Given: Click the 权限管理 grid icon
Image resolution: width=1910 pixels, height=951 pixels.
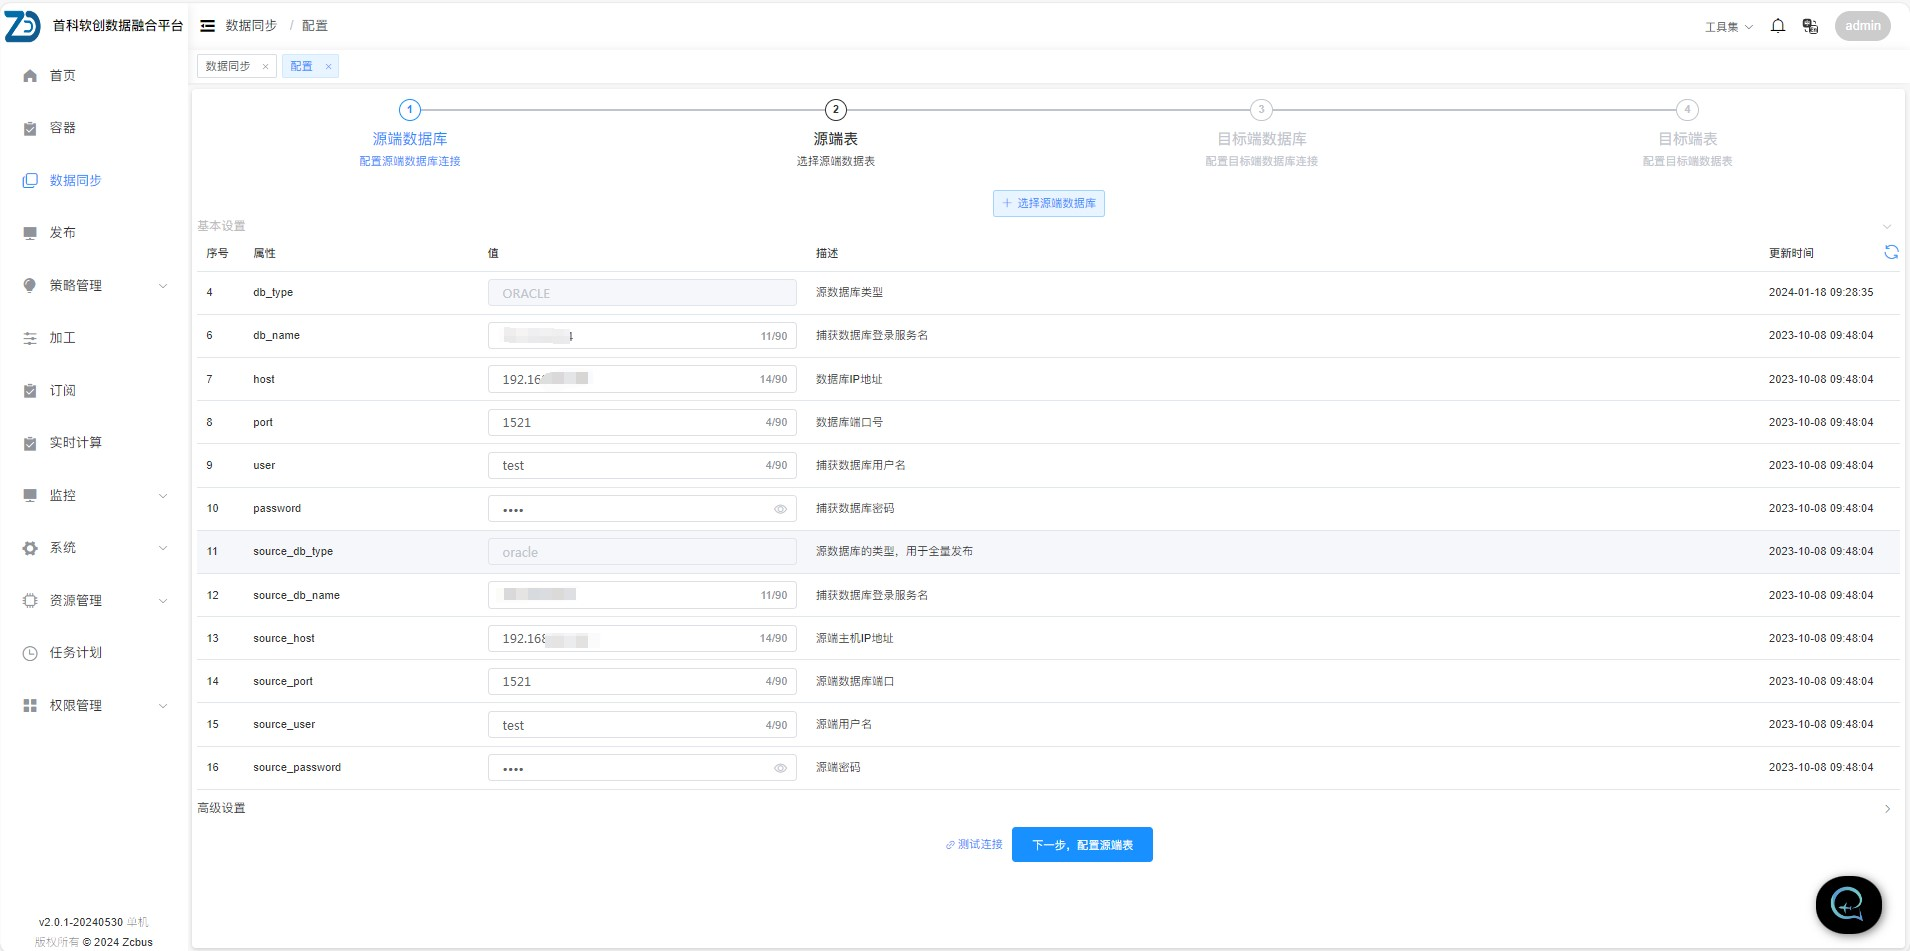Looking at the screenshot, I should (30, 706).
